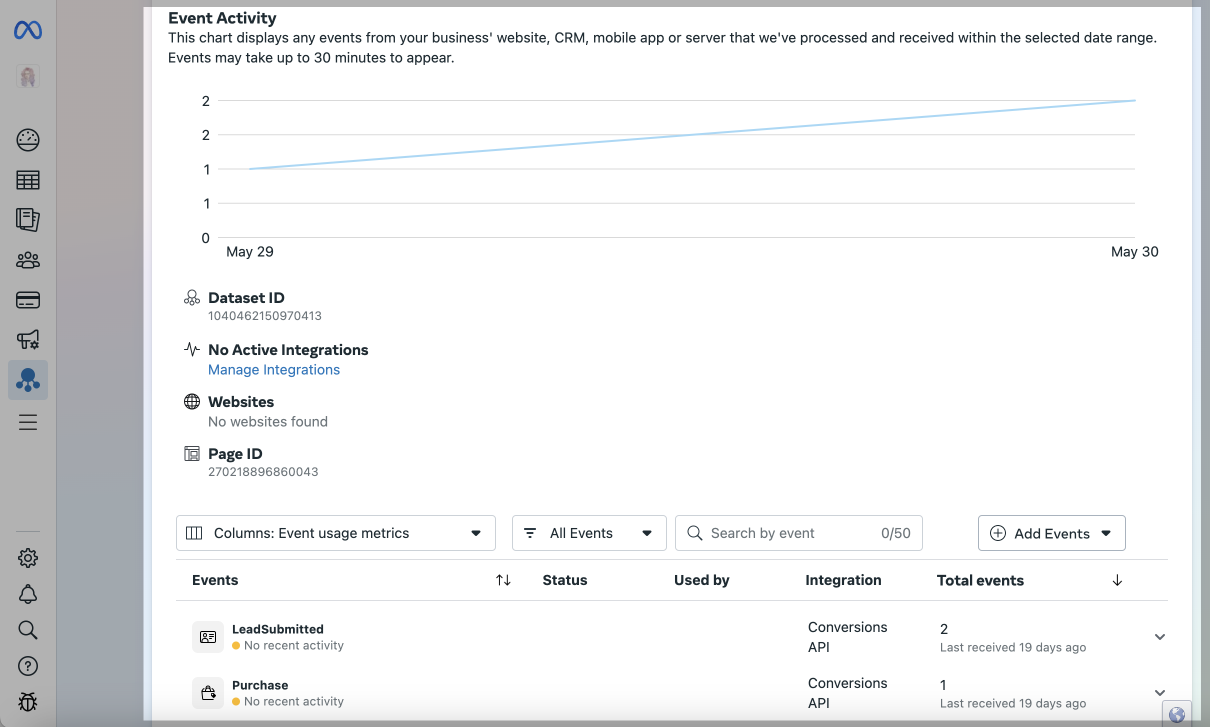
Task: Open Campaigns table grid icon in sidebar
Action: (x=28, y=180)
